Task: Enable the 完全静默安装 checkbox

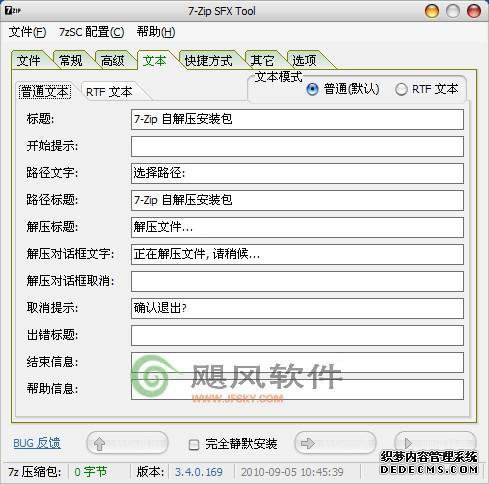Action: [x=194, y=444]
